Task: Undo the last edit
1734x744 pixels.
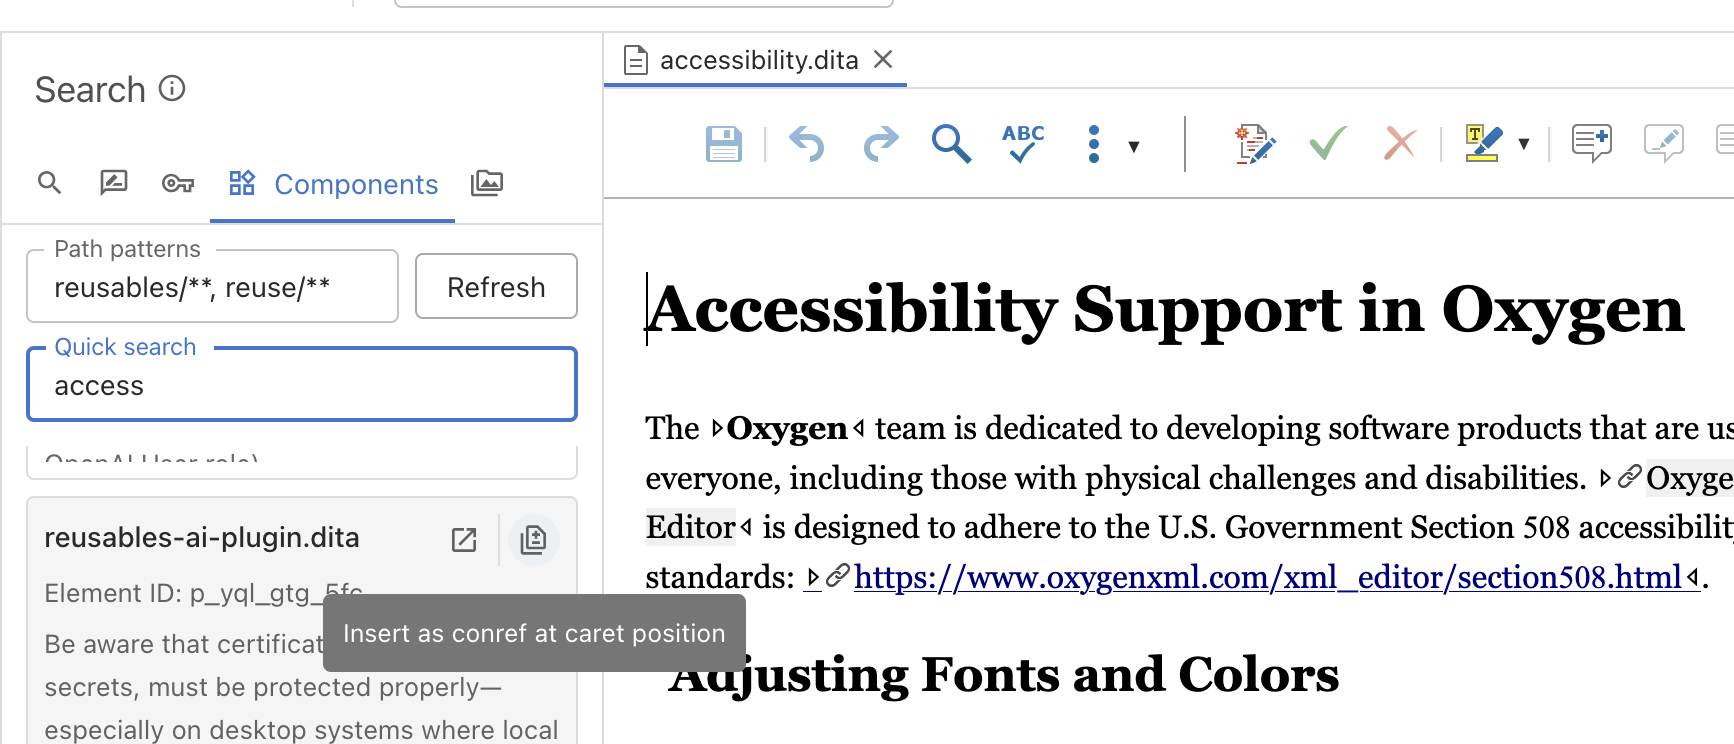Action: [806, 144]
